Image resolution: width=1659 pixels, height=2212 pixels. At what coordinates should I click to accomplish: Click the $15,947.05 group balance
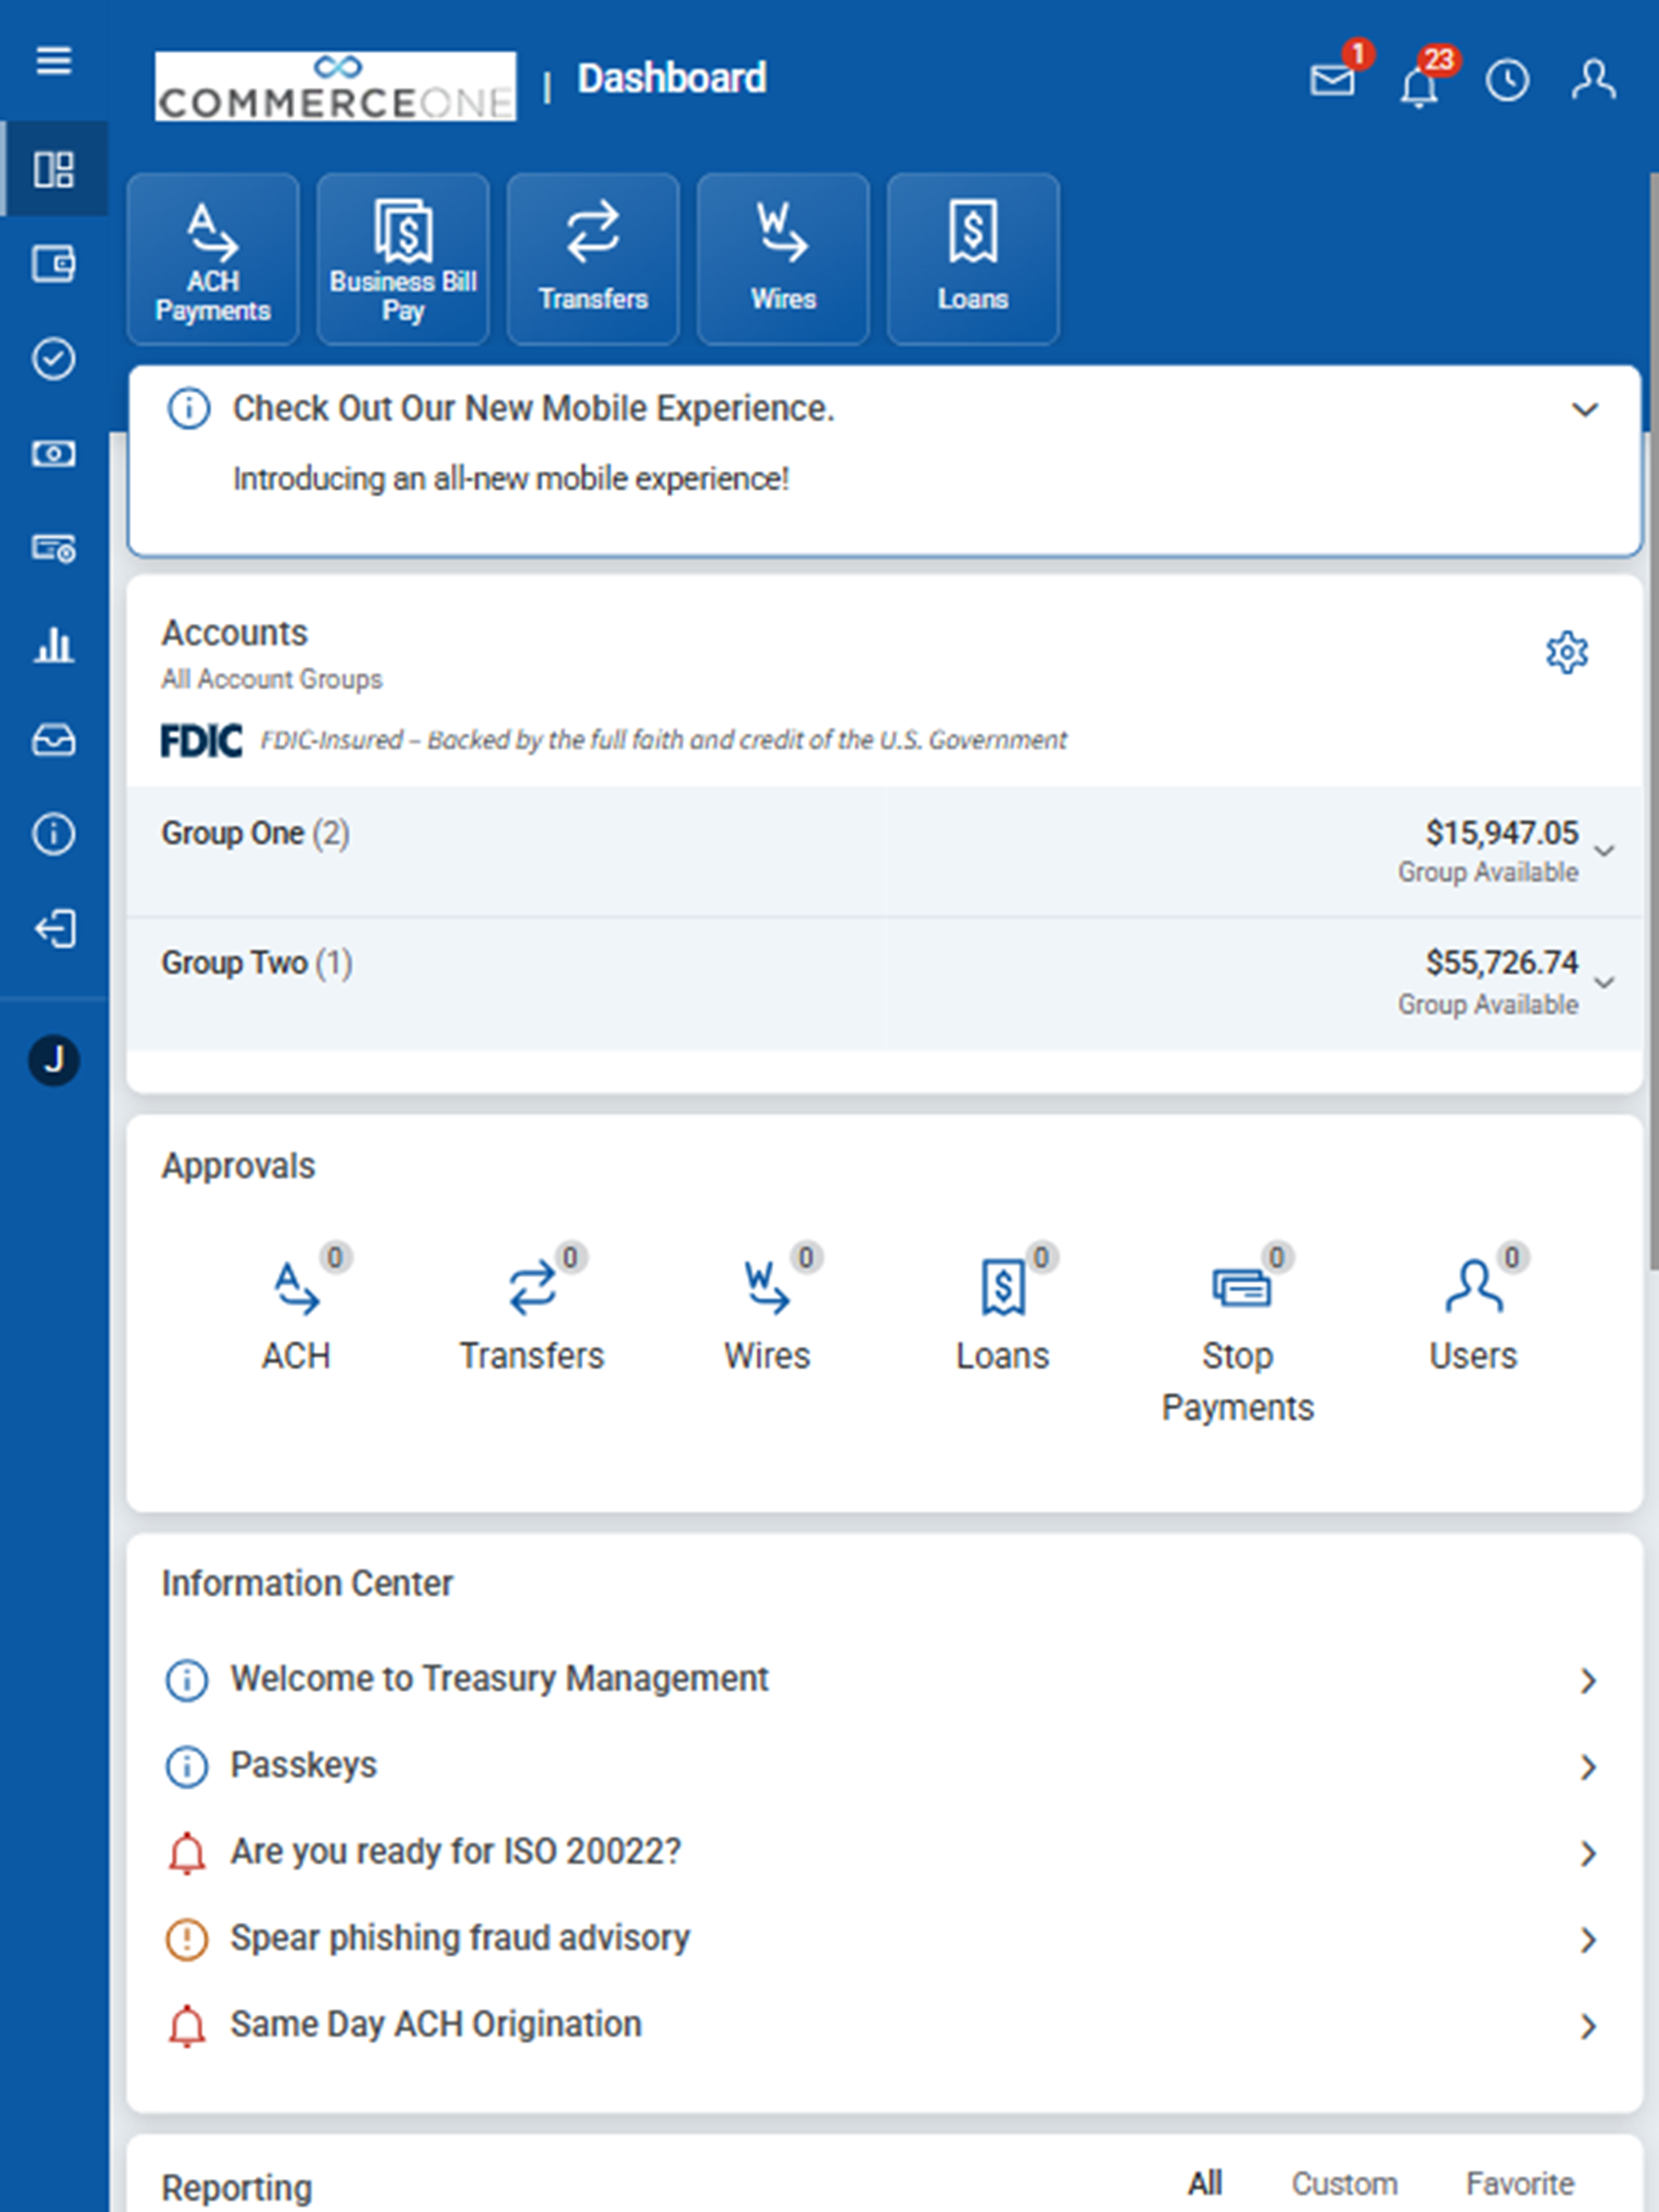click(1502, 833)
